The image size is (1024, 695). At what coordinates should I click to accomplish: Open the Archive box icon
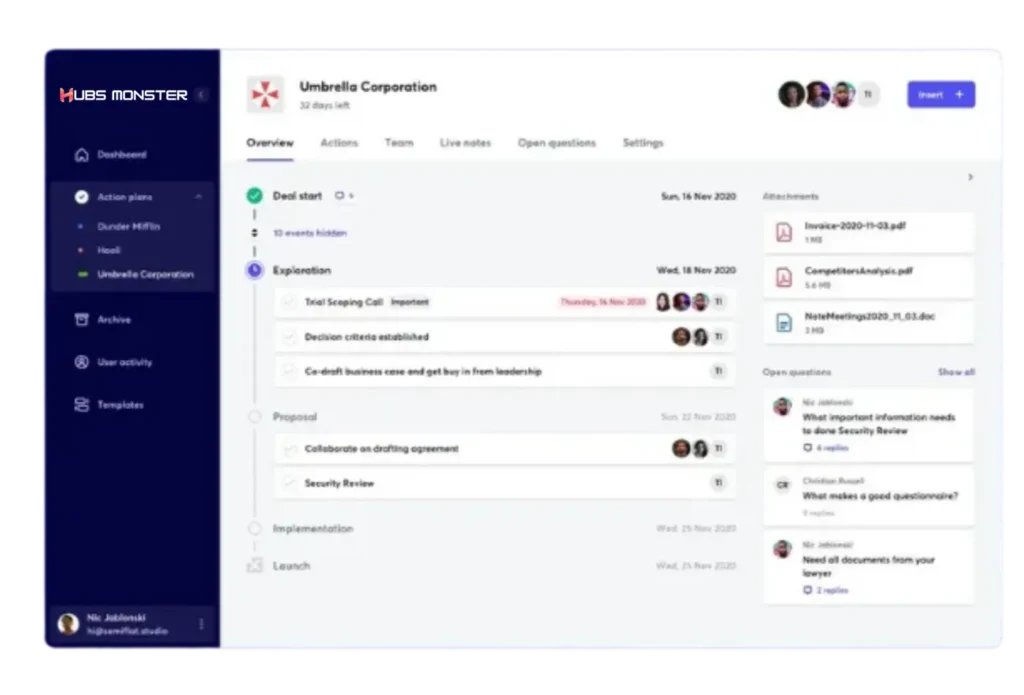(x=82, y=320)
